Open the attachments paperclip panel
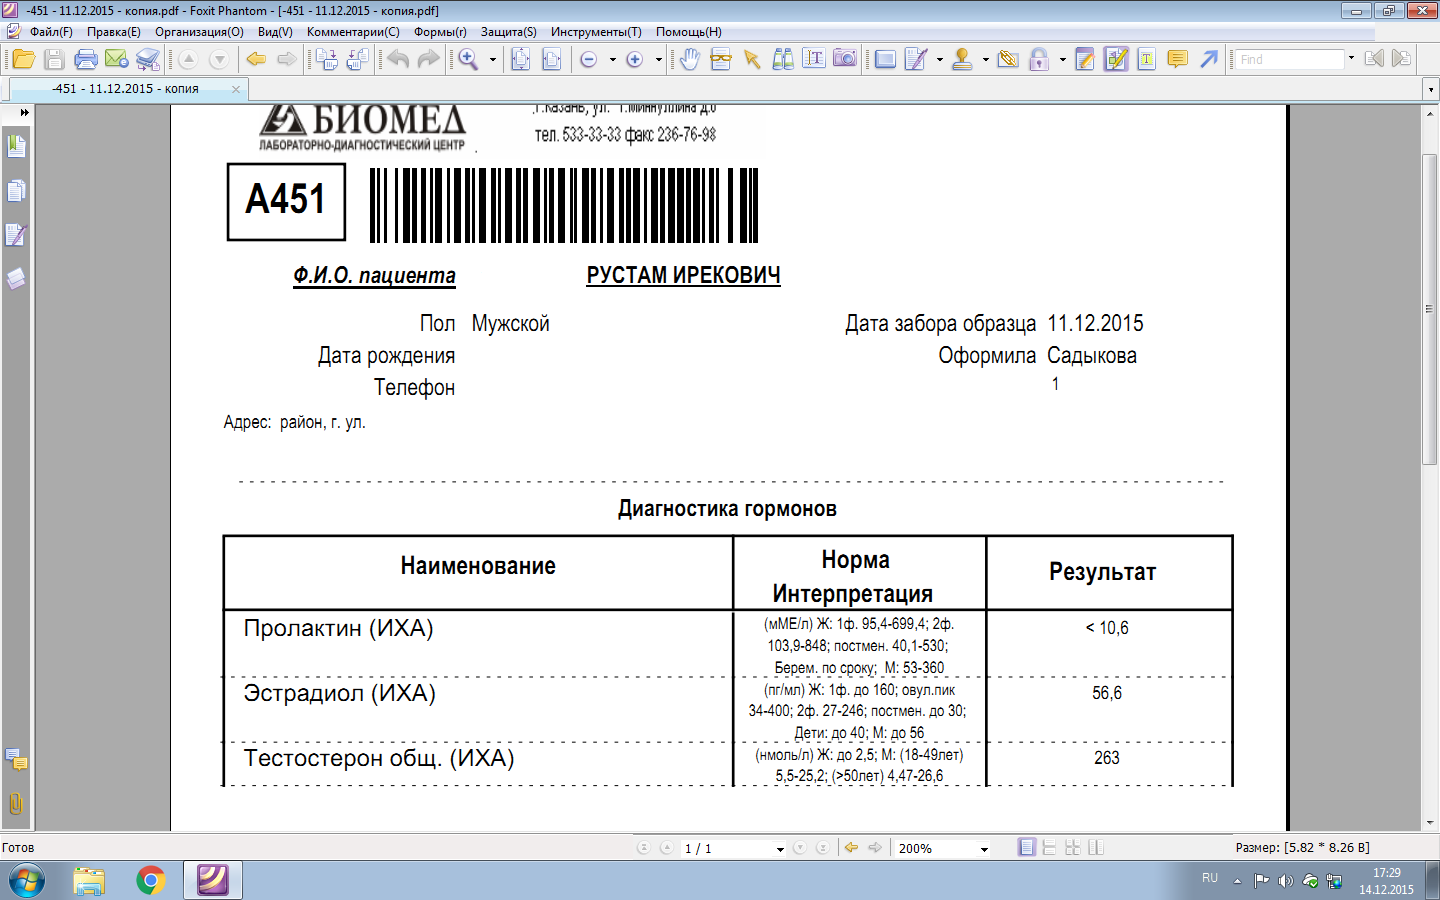 pyautogui.click(x=16, y=804)
